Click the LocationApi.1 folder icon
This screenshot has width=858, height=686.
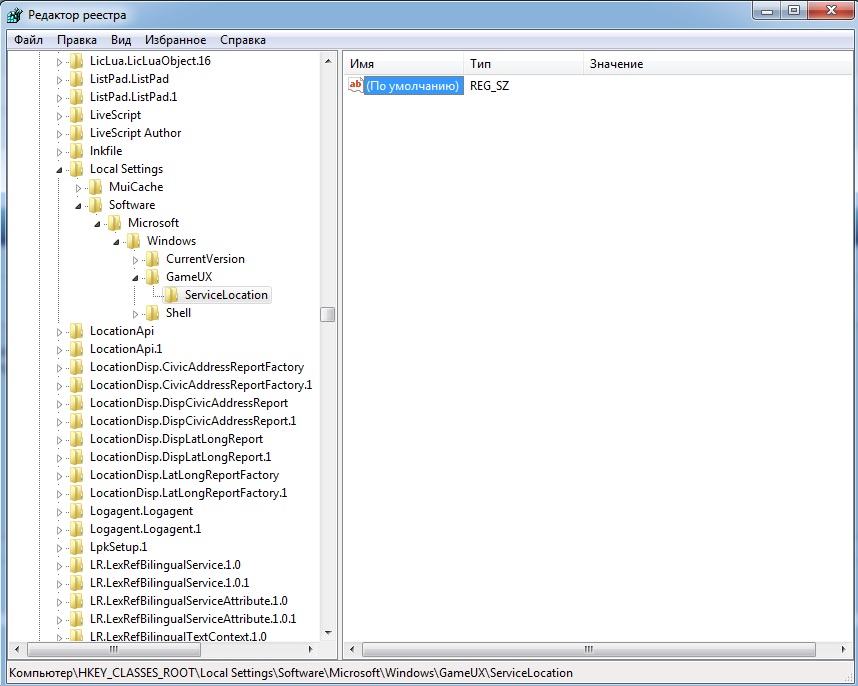click(77, 350)
